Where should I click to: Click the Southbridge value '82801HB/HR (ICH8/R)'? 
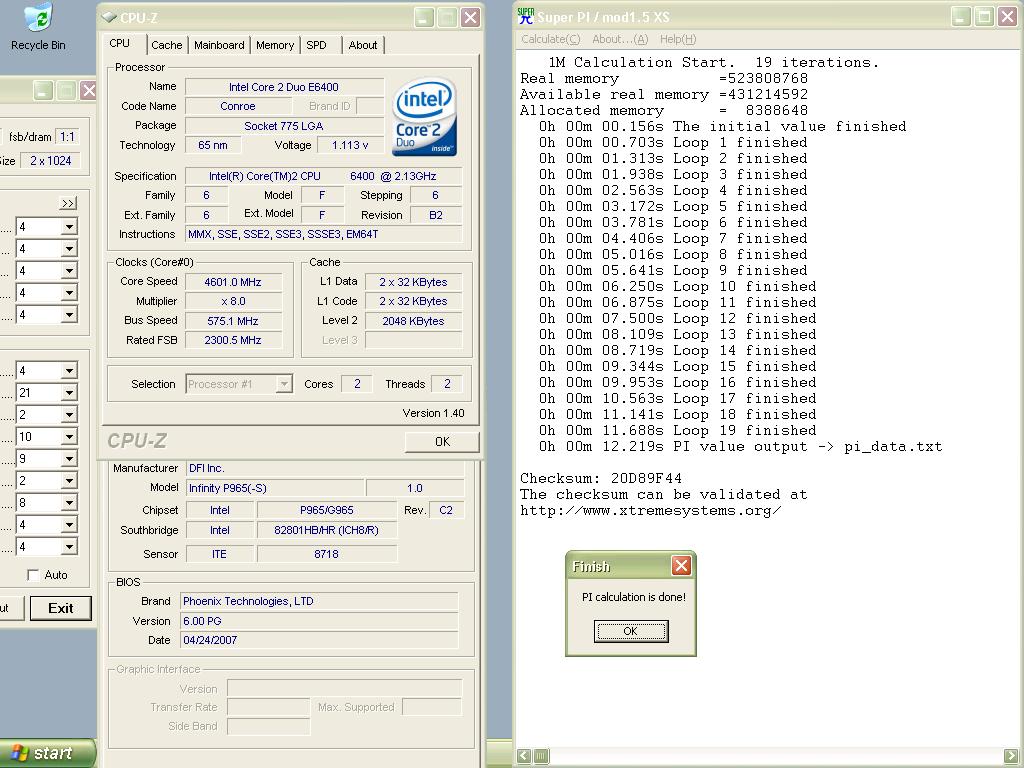327,530
